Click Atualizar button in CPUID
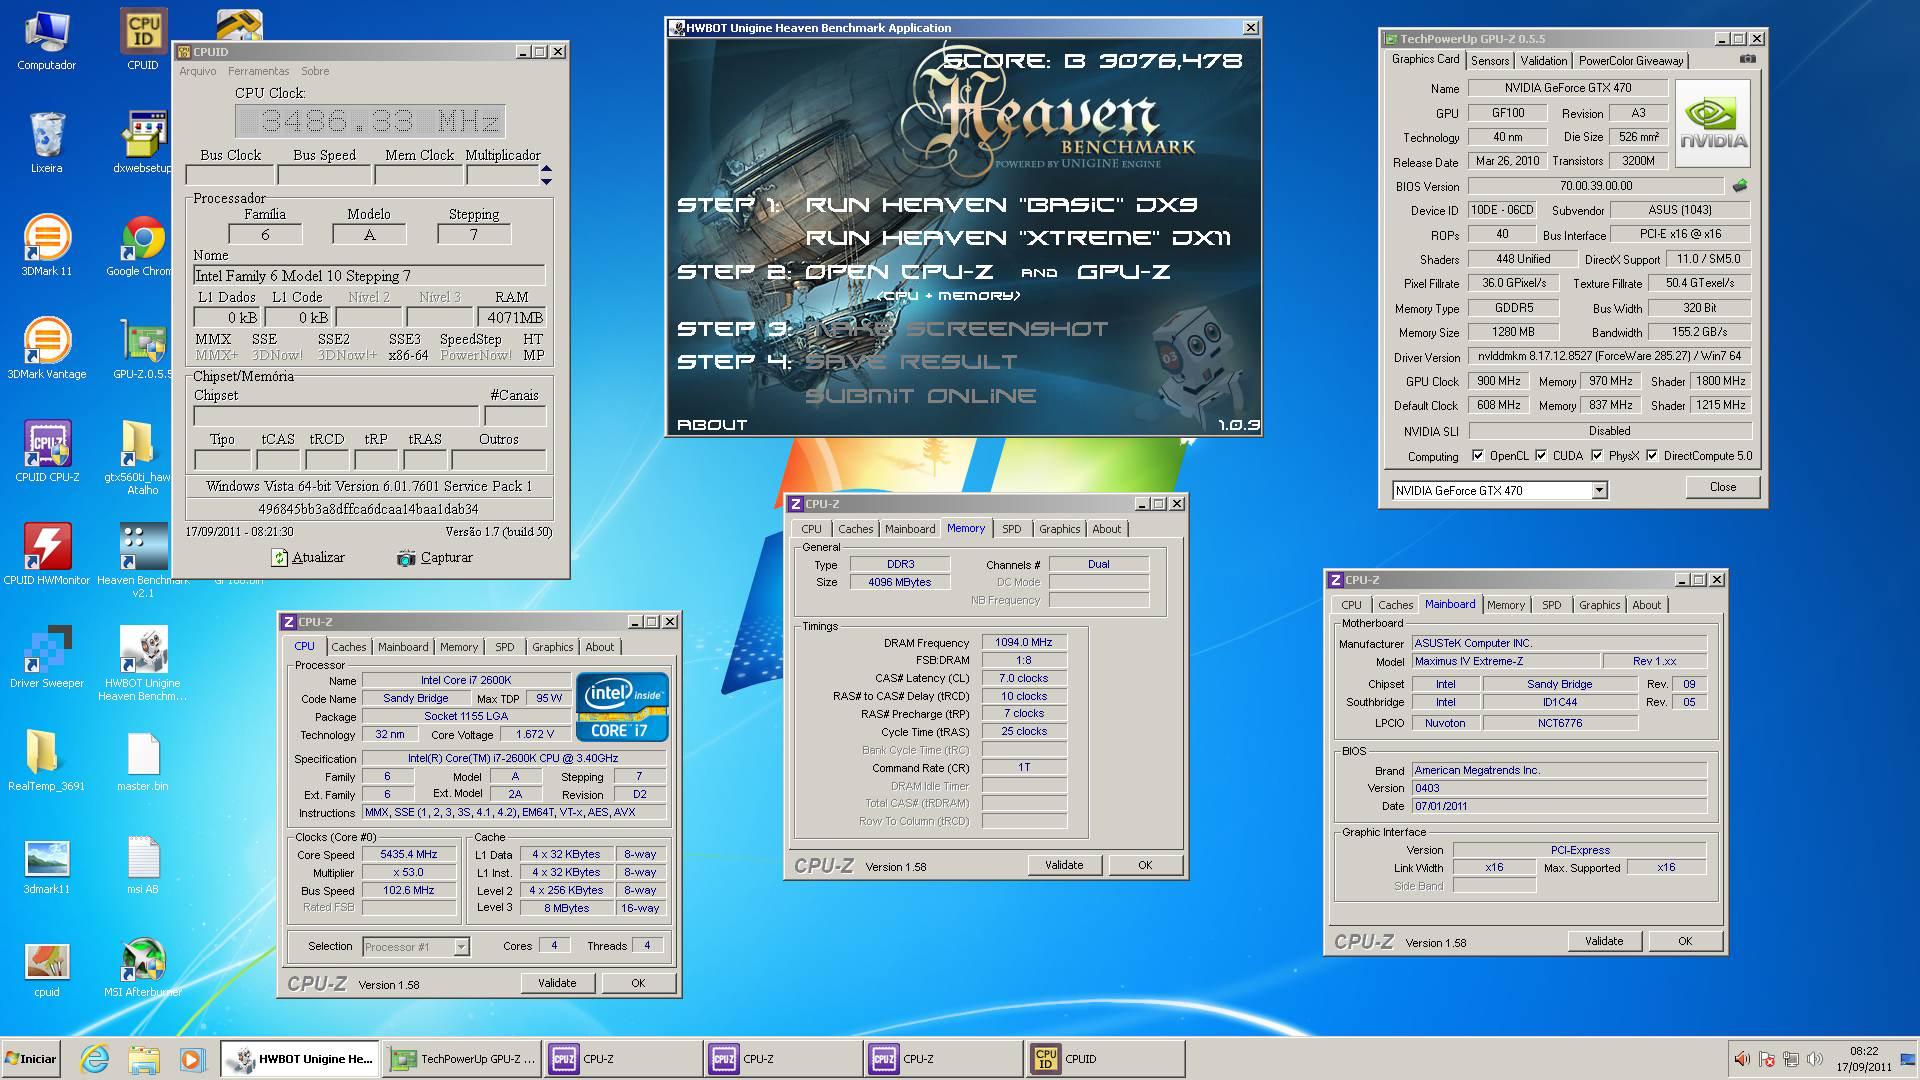Viewport: 1920px width, 1080px height. (308, 557)
